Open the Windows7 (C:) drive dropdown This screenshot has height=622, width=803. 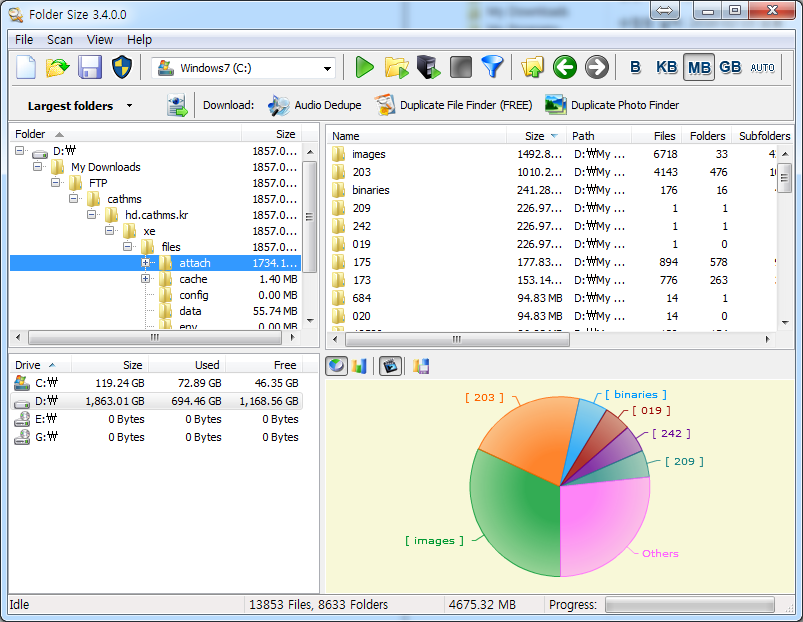pos(327,69)
